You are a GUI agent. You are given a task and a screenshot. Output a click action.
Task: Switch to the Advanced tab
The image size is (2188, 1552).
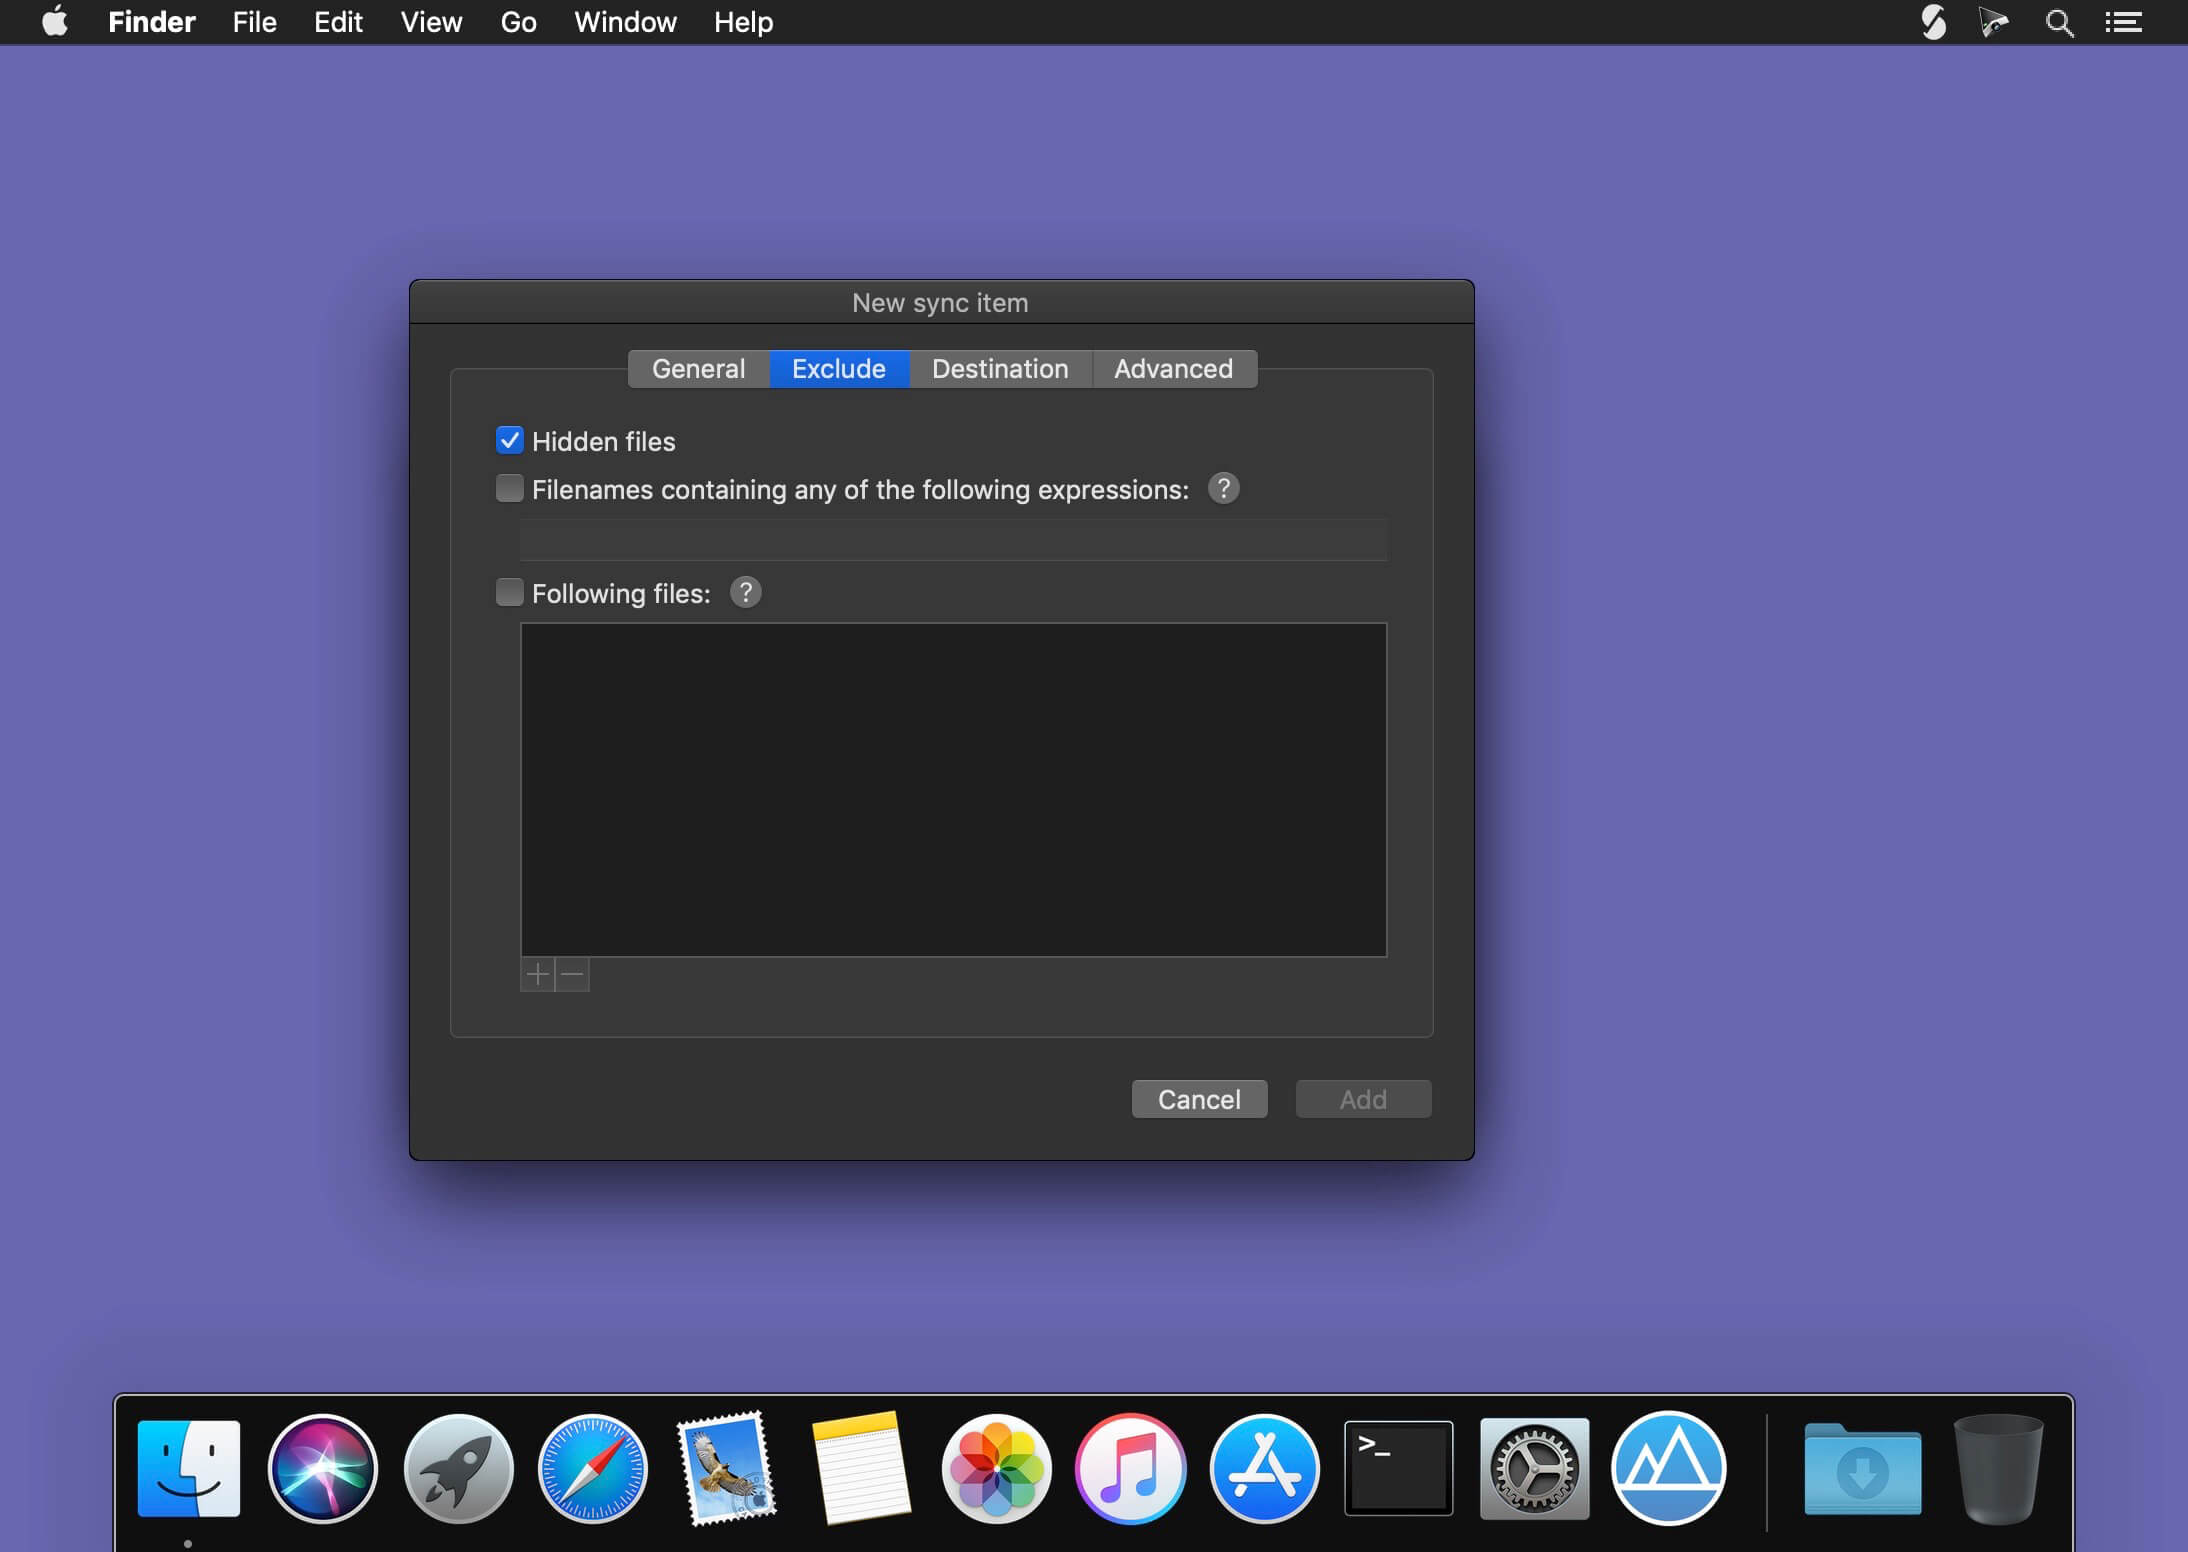point(1172,368)
